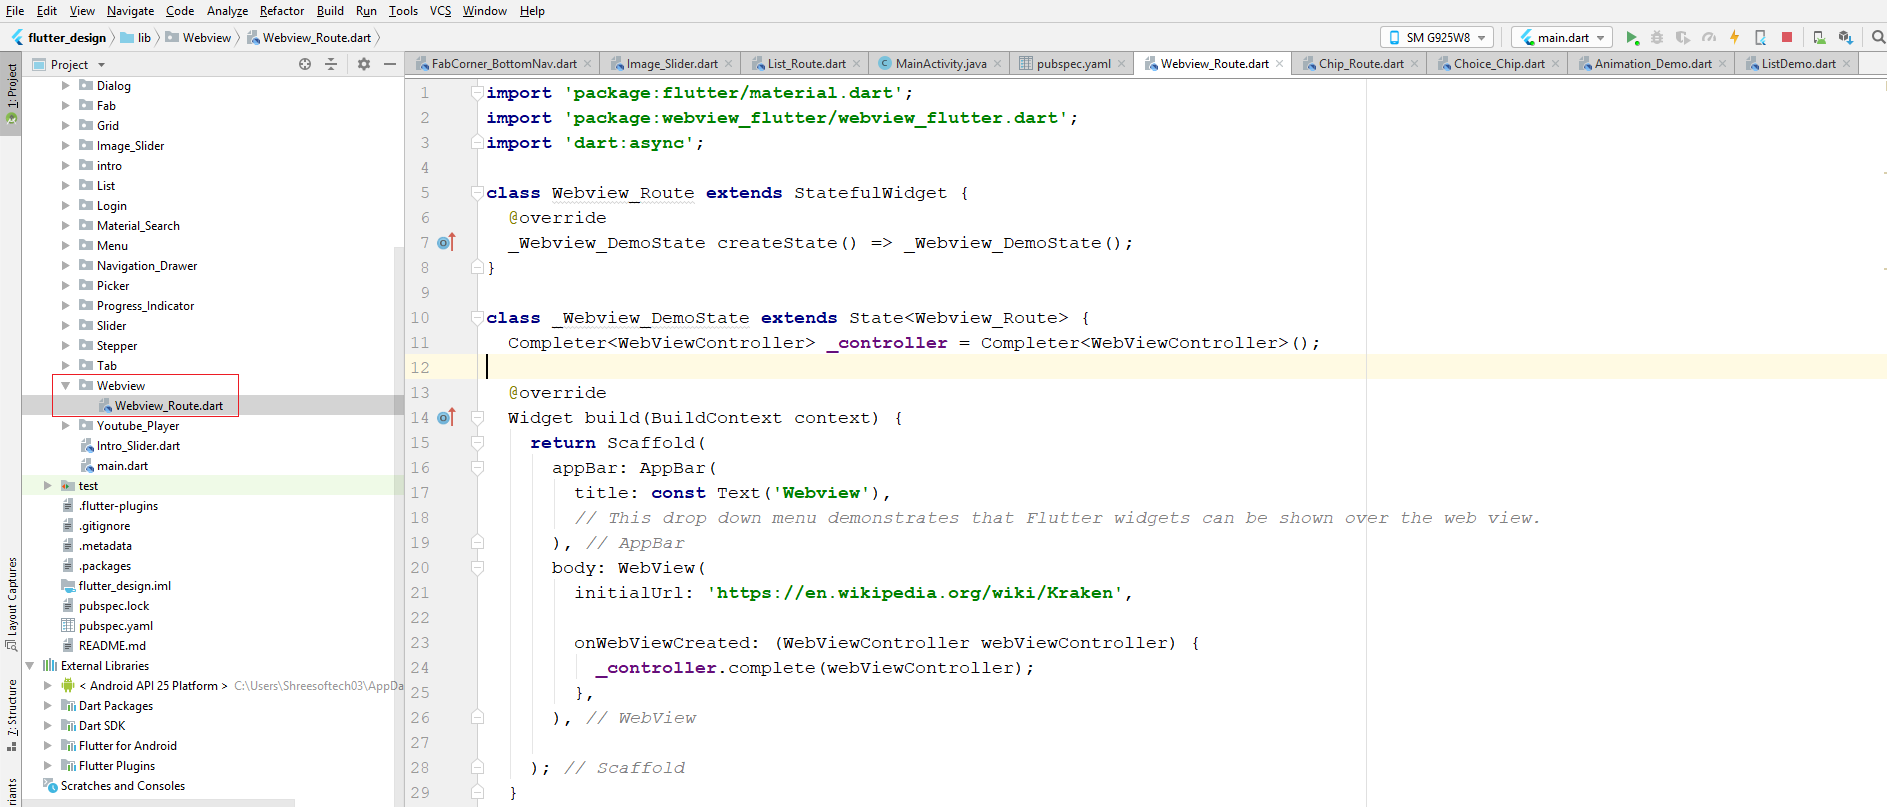
Task: Expand the Youtube_Player folder
Action: (66, 426)
